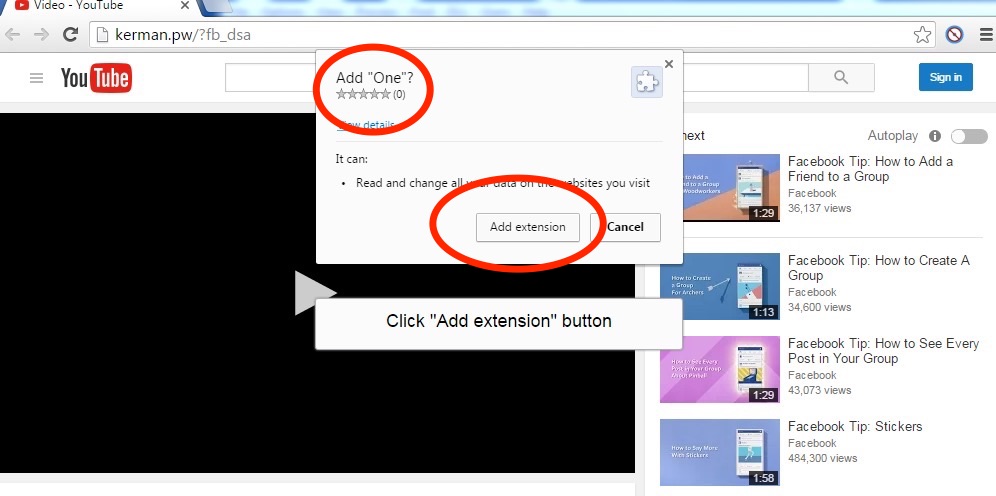Reload the page with refresh icon
996x496 pixels.
click(x=71, y=34)
